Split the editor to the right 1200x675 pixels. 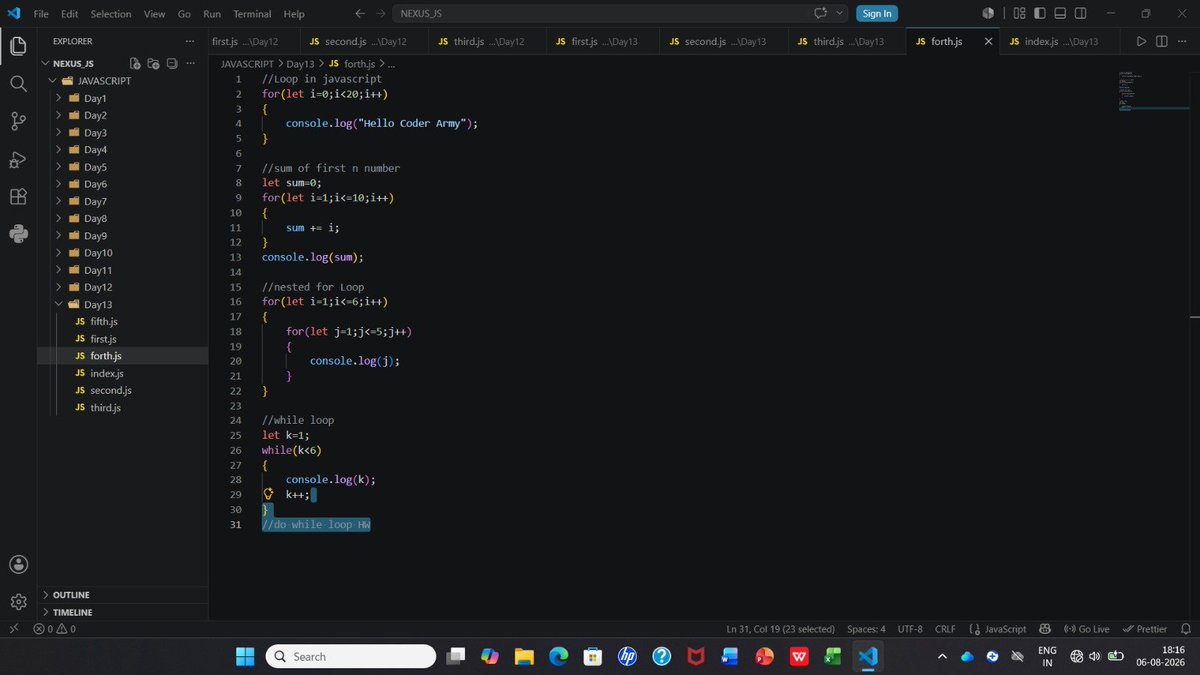click(x=1161, y=41)
